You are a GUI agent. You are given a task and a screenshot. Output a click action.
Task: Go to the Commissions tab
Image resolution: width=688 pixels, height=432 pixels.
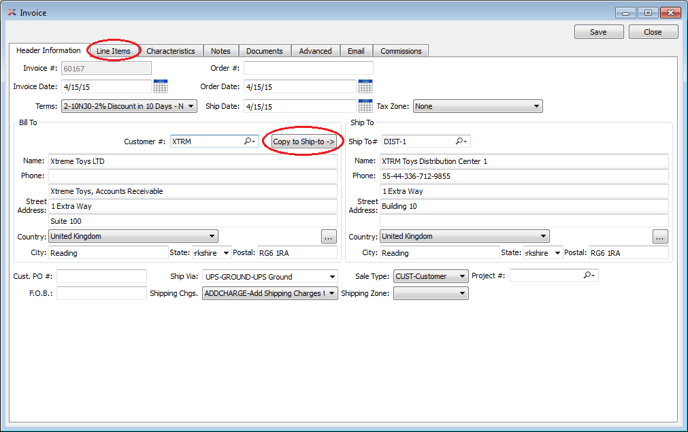[x=400, y=51]
